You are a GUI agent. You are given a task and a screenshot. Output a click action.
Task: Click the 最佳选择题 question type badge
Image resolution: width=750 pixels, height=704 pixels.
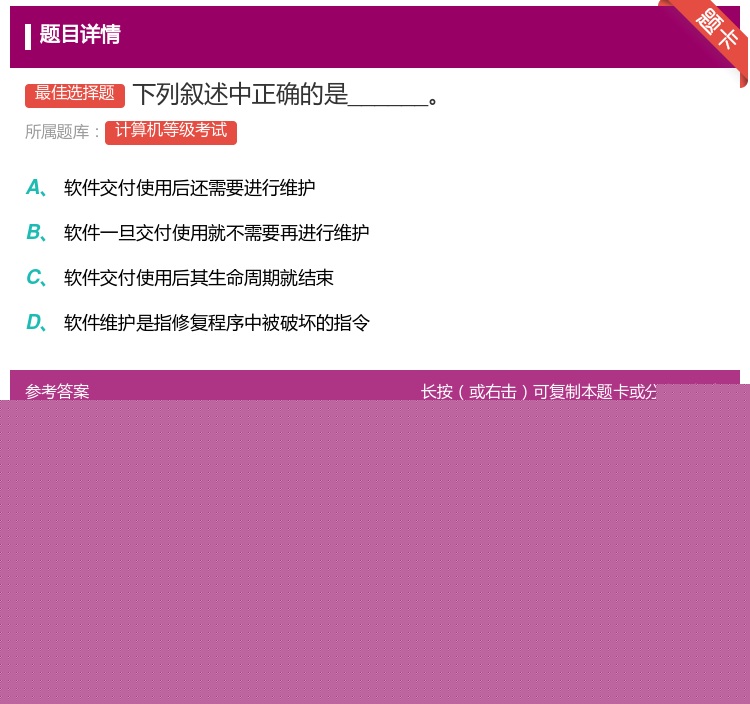point(75,95)
